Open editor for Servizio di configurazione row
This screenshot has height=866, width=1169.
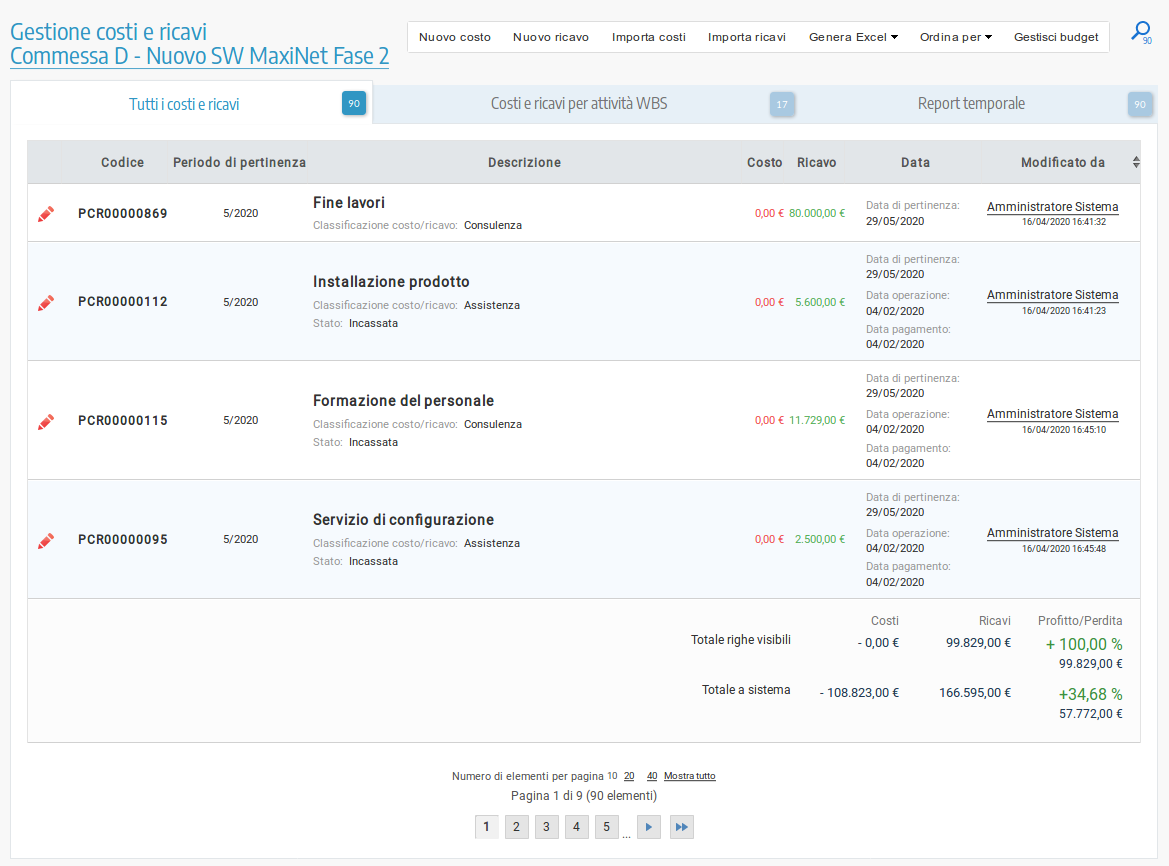click(x=46, y=540)
